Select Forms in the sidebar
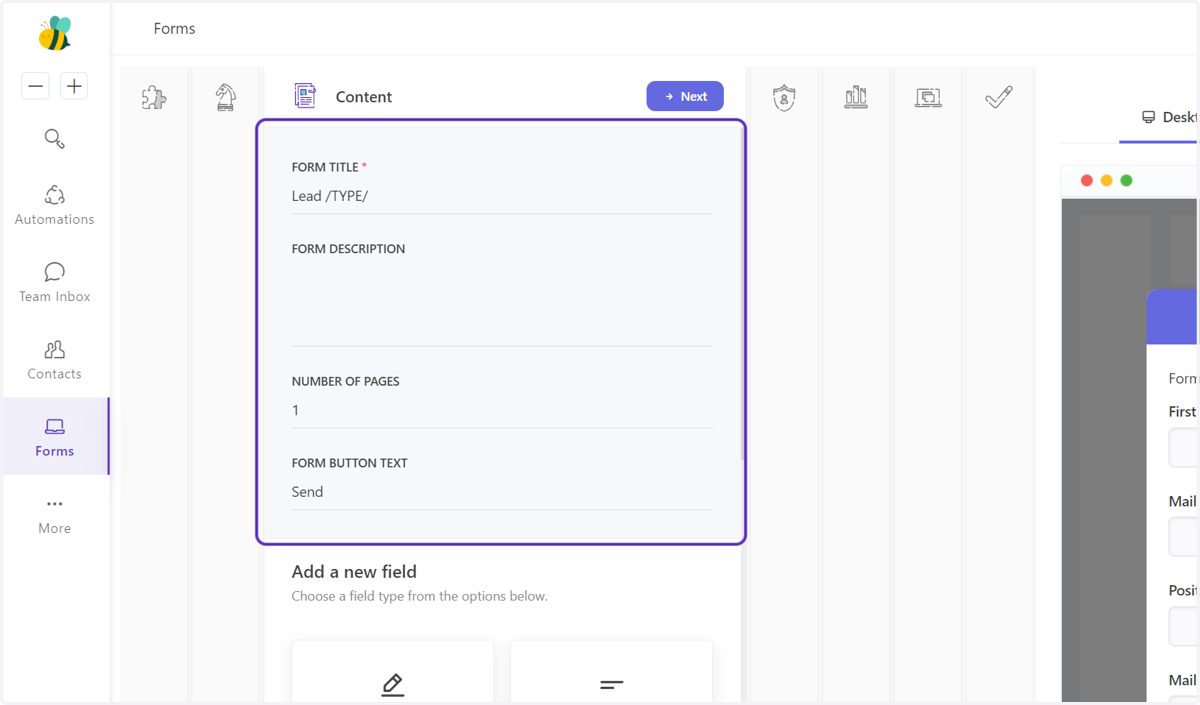1200x705 pixels. [55, 437]
